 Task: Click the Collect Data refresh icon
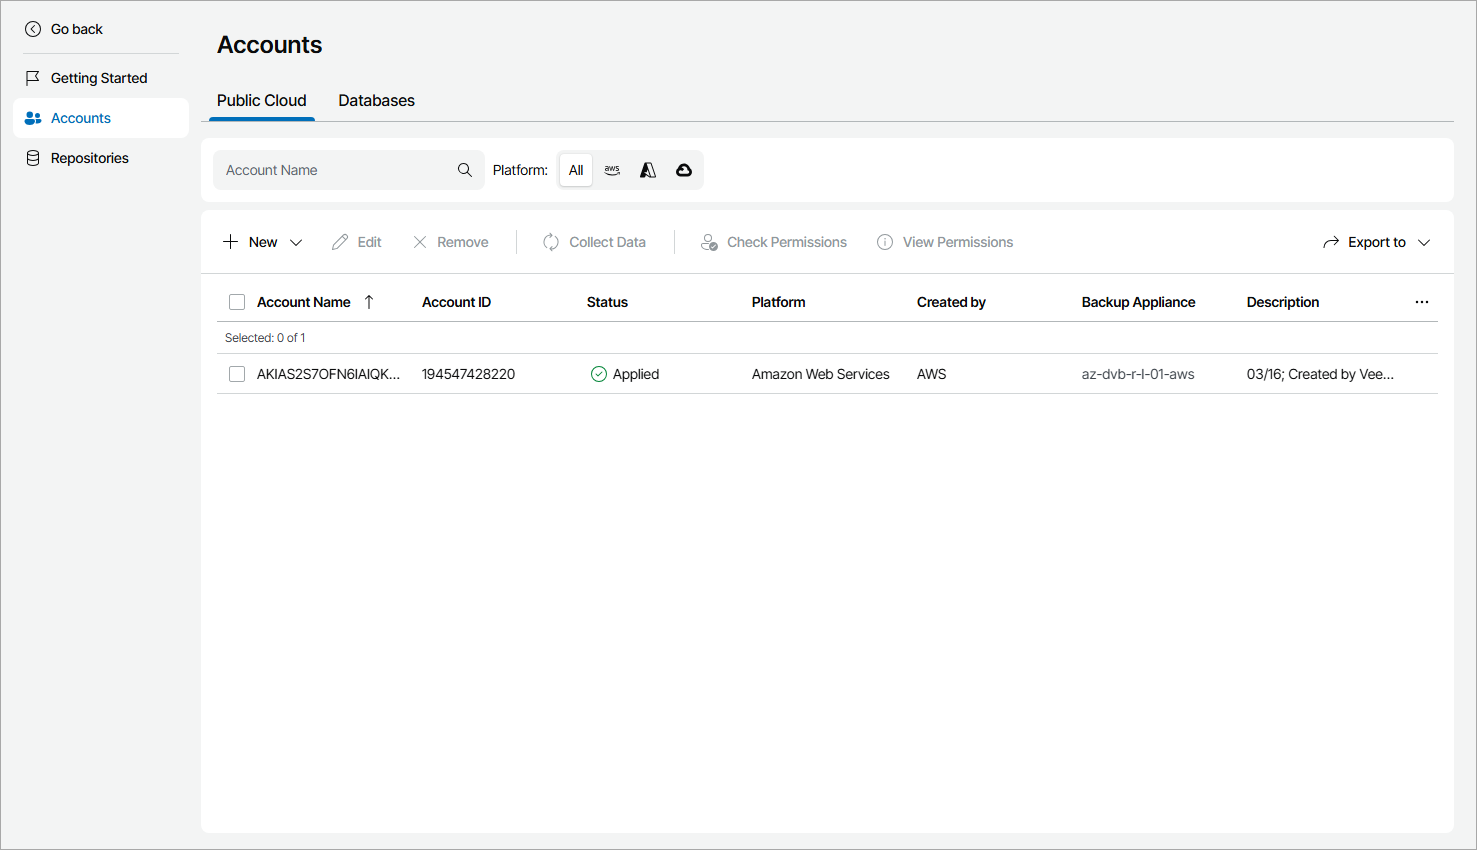[x=551, y=242]
